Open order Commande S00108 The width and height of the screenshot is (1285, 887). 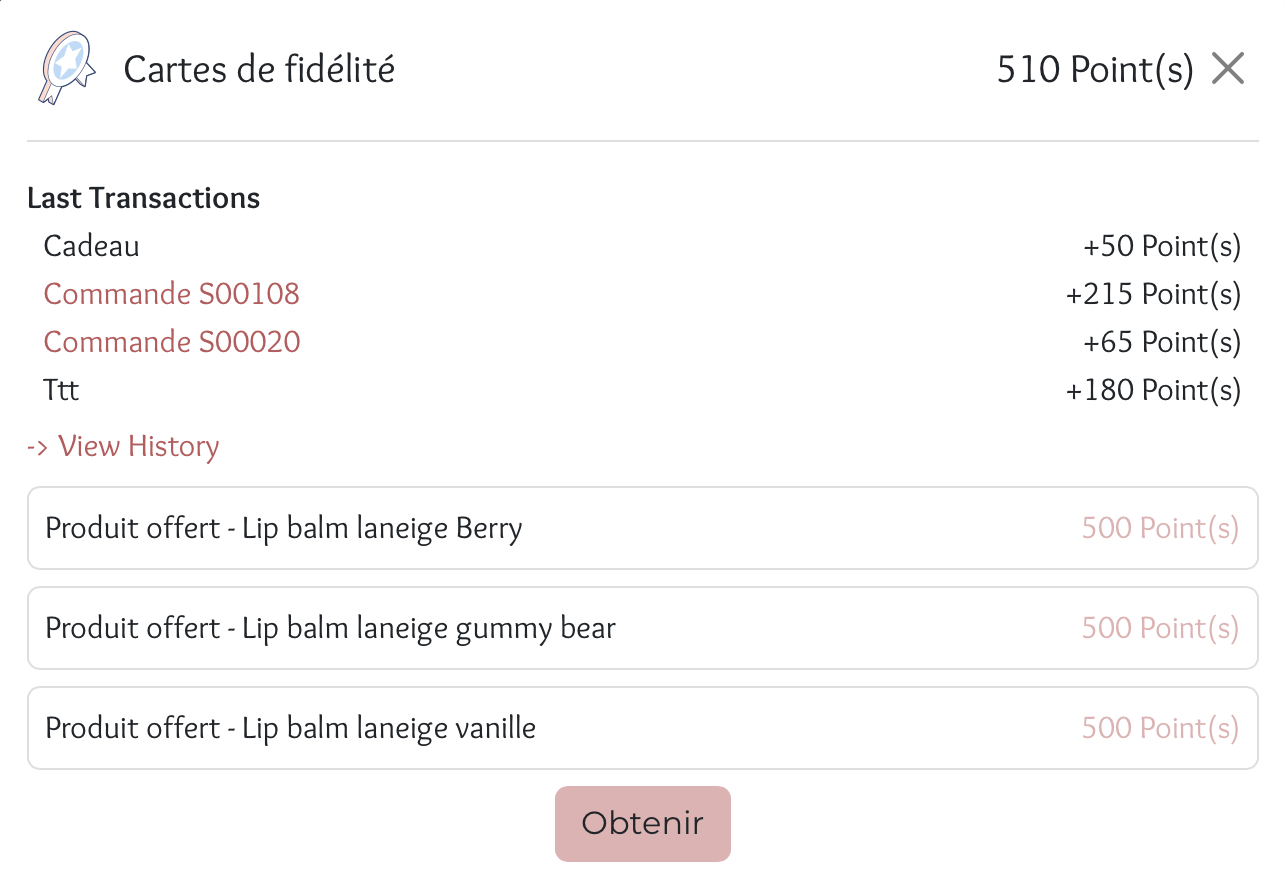[172, 294]
